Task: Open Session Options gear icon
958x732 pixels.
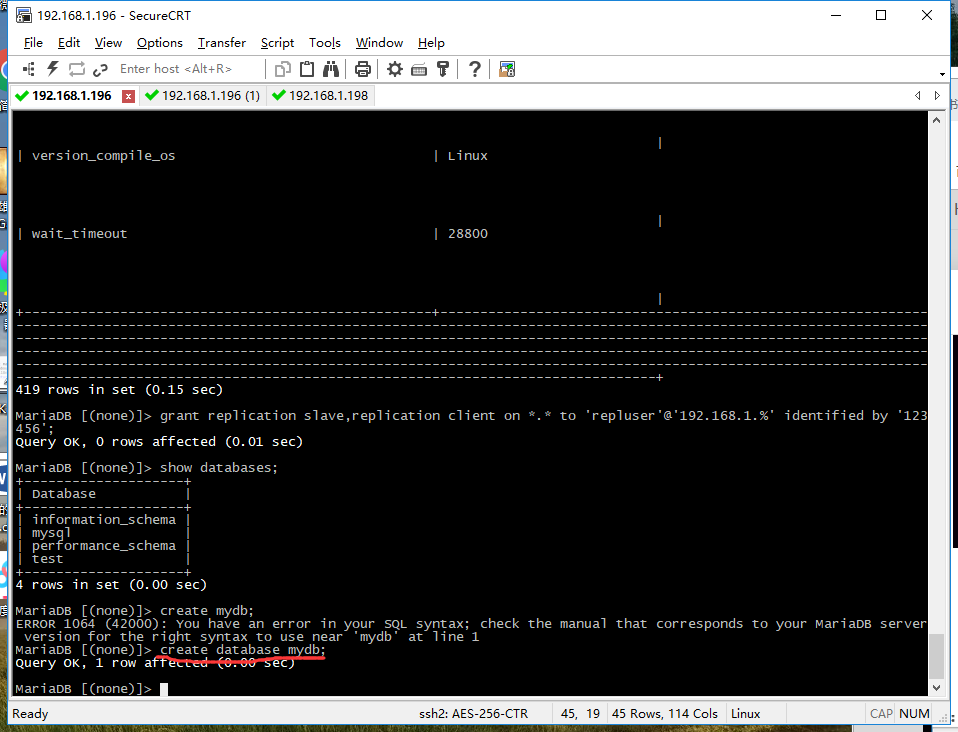Action: (395, 69)
